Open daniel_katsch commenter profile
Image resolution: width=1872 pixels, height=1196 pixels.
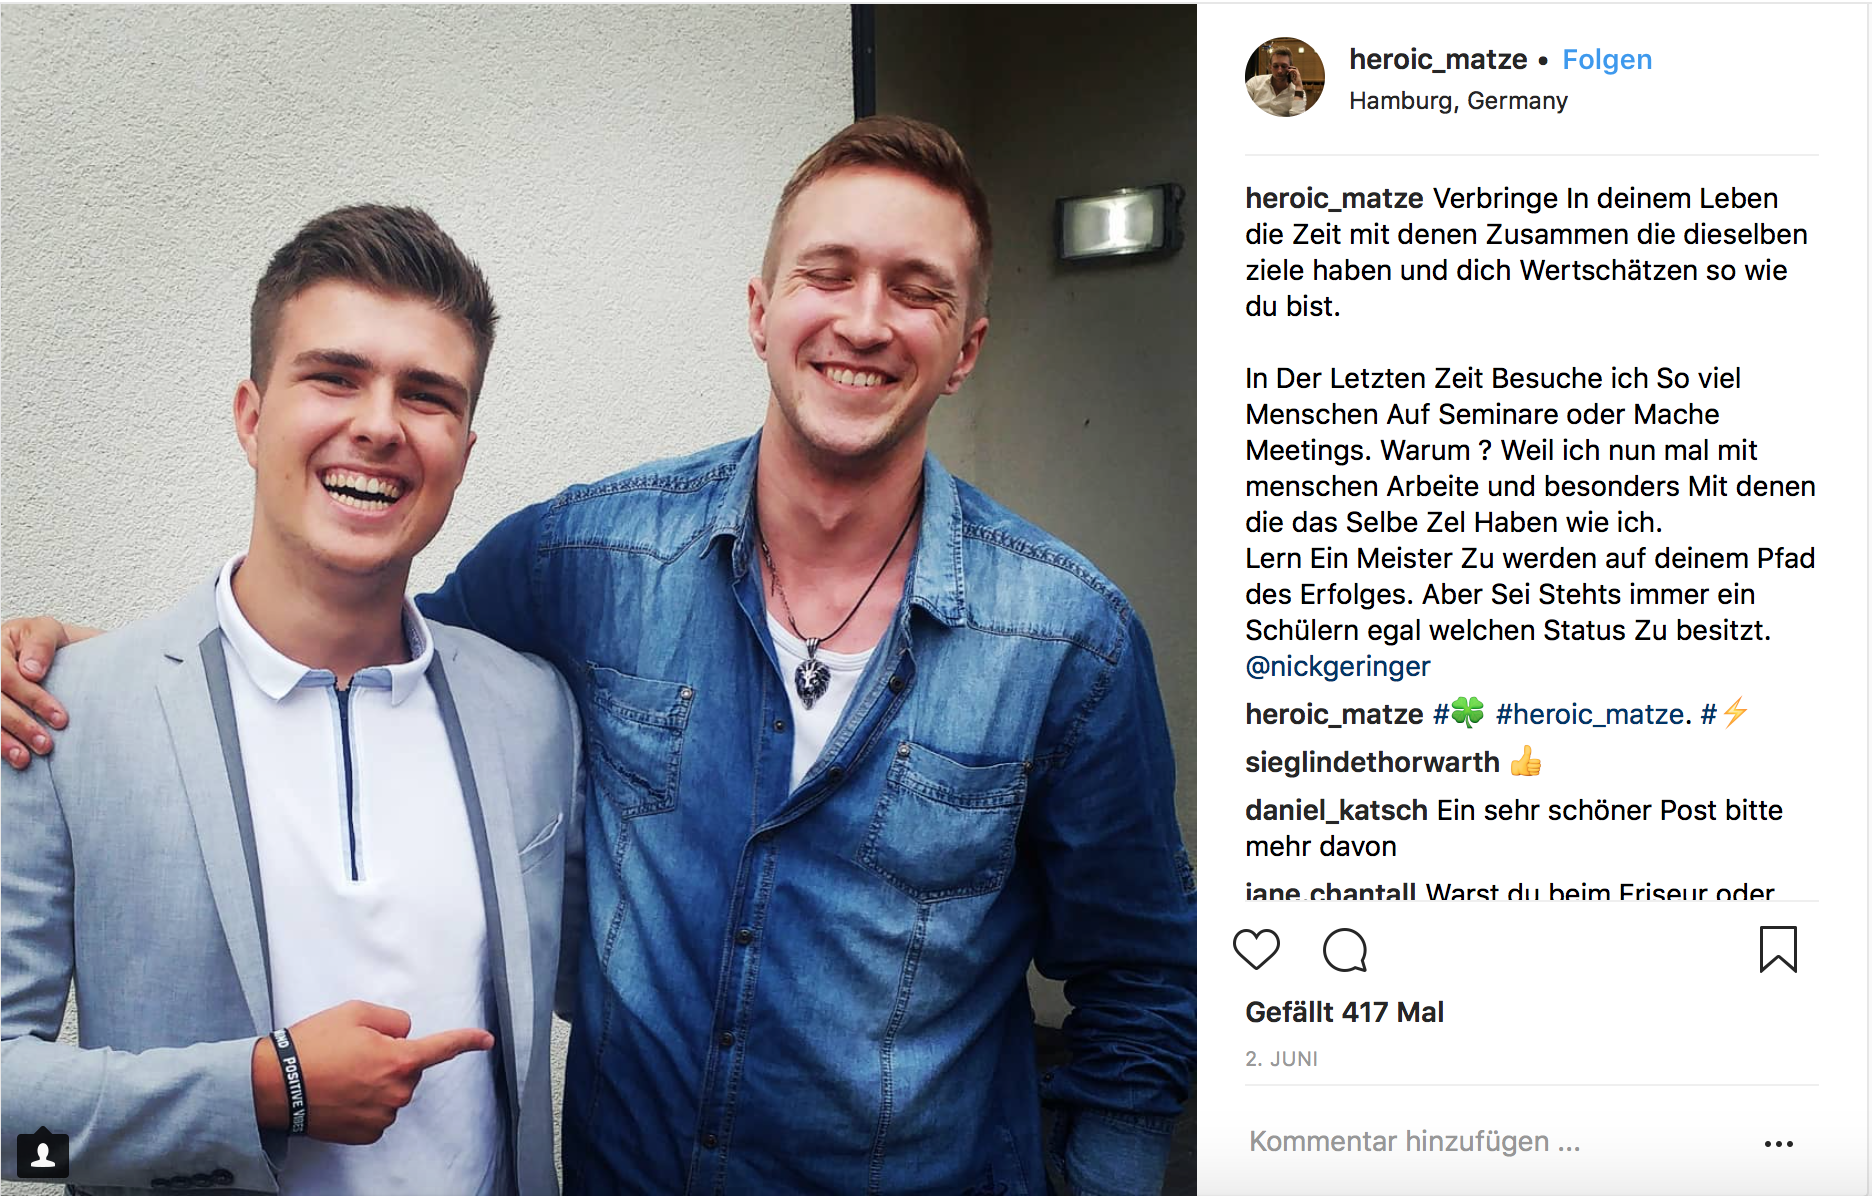(1336, 810)
